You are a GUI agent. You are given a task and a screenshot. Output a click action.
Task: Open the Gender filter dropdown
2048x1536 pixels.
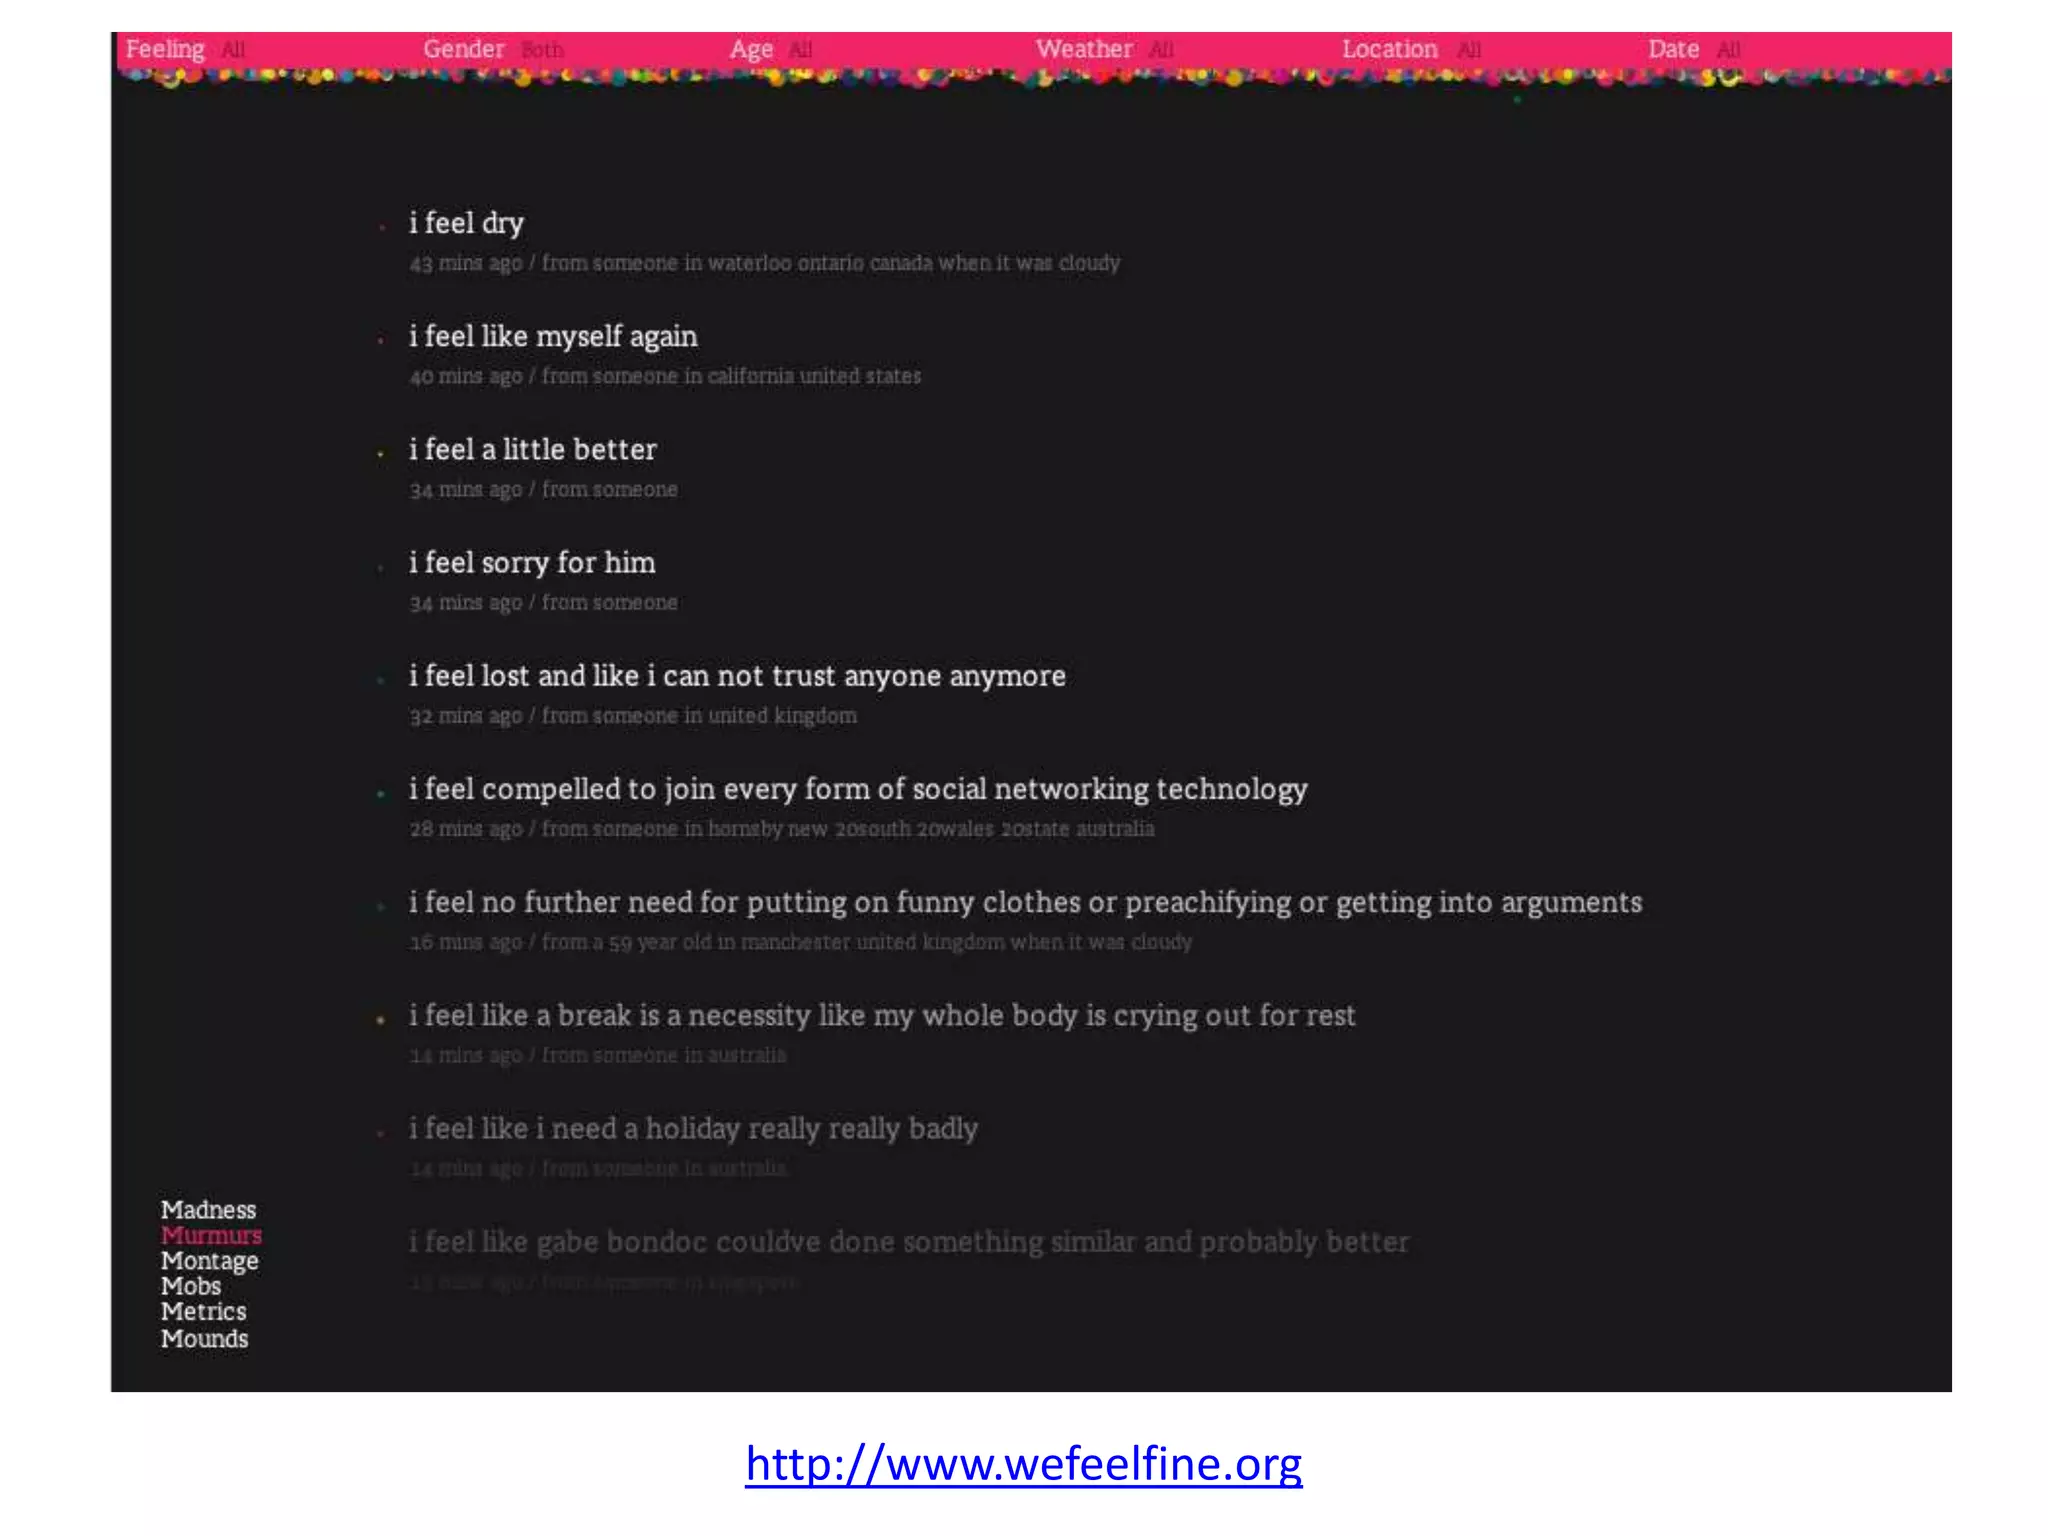pos(493,49)
